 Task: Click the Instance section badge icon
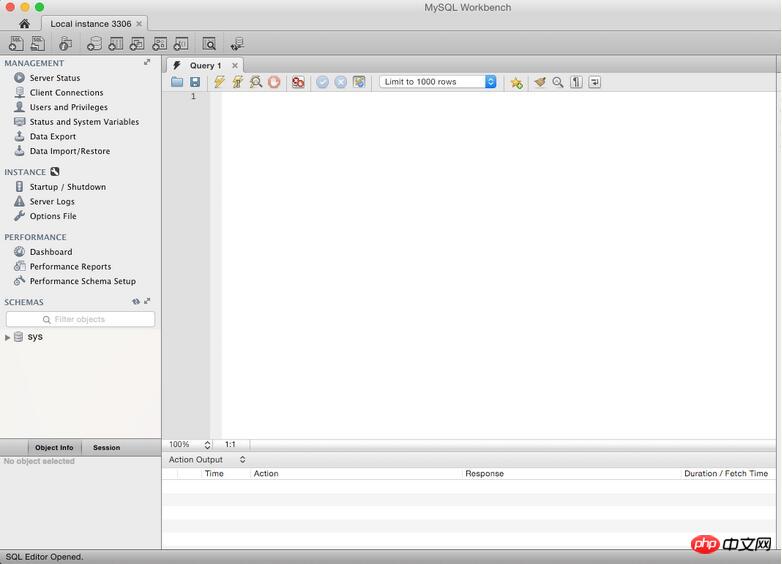coord(55,172)
